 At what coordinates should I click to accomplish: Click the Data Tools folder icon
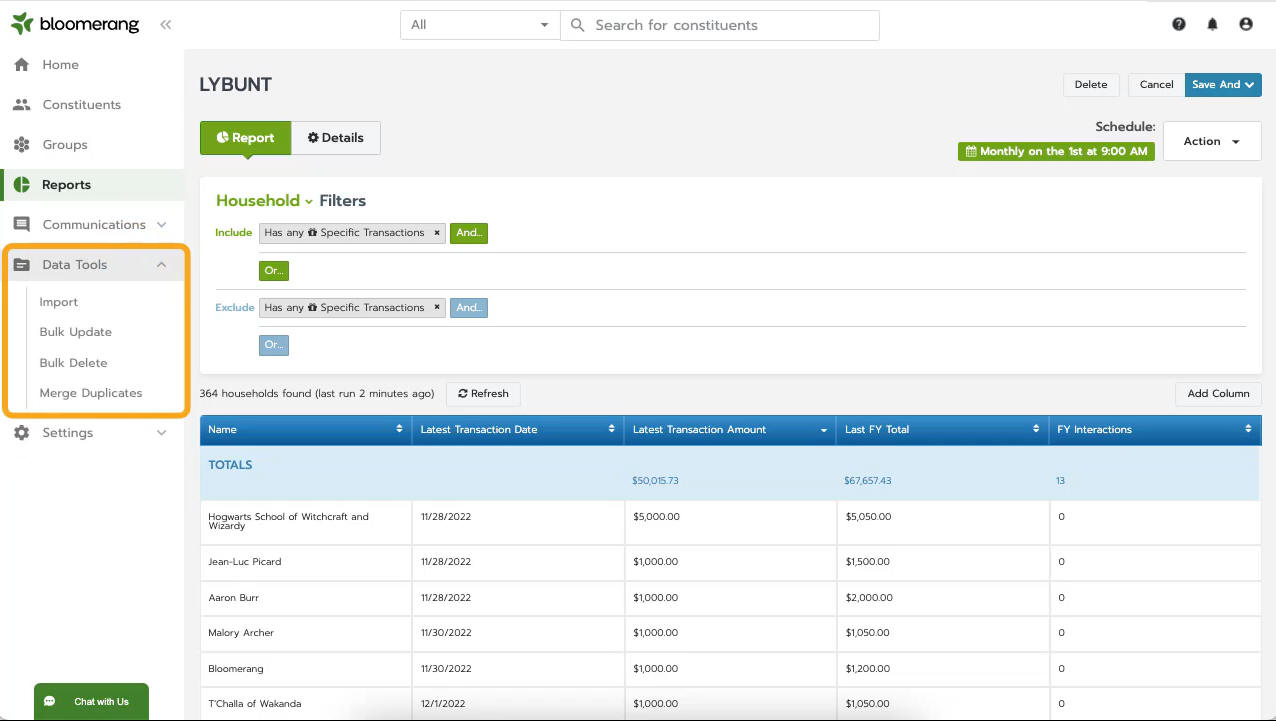21,265
